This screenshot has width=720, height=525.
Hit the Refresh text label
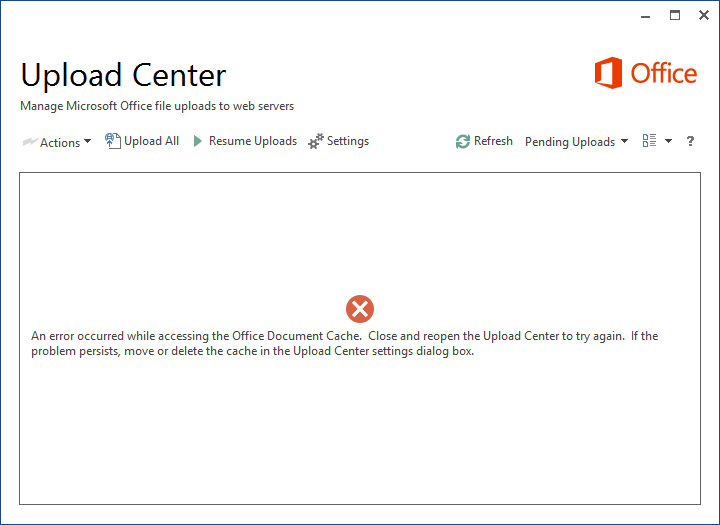[x=493, y=141]
